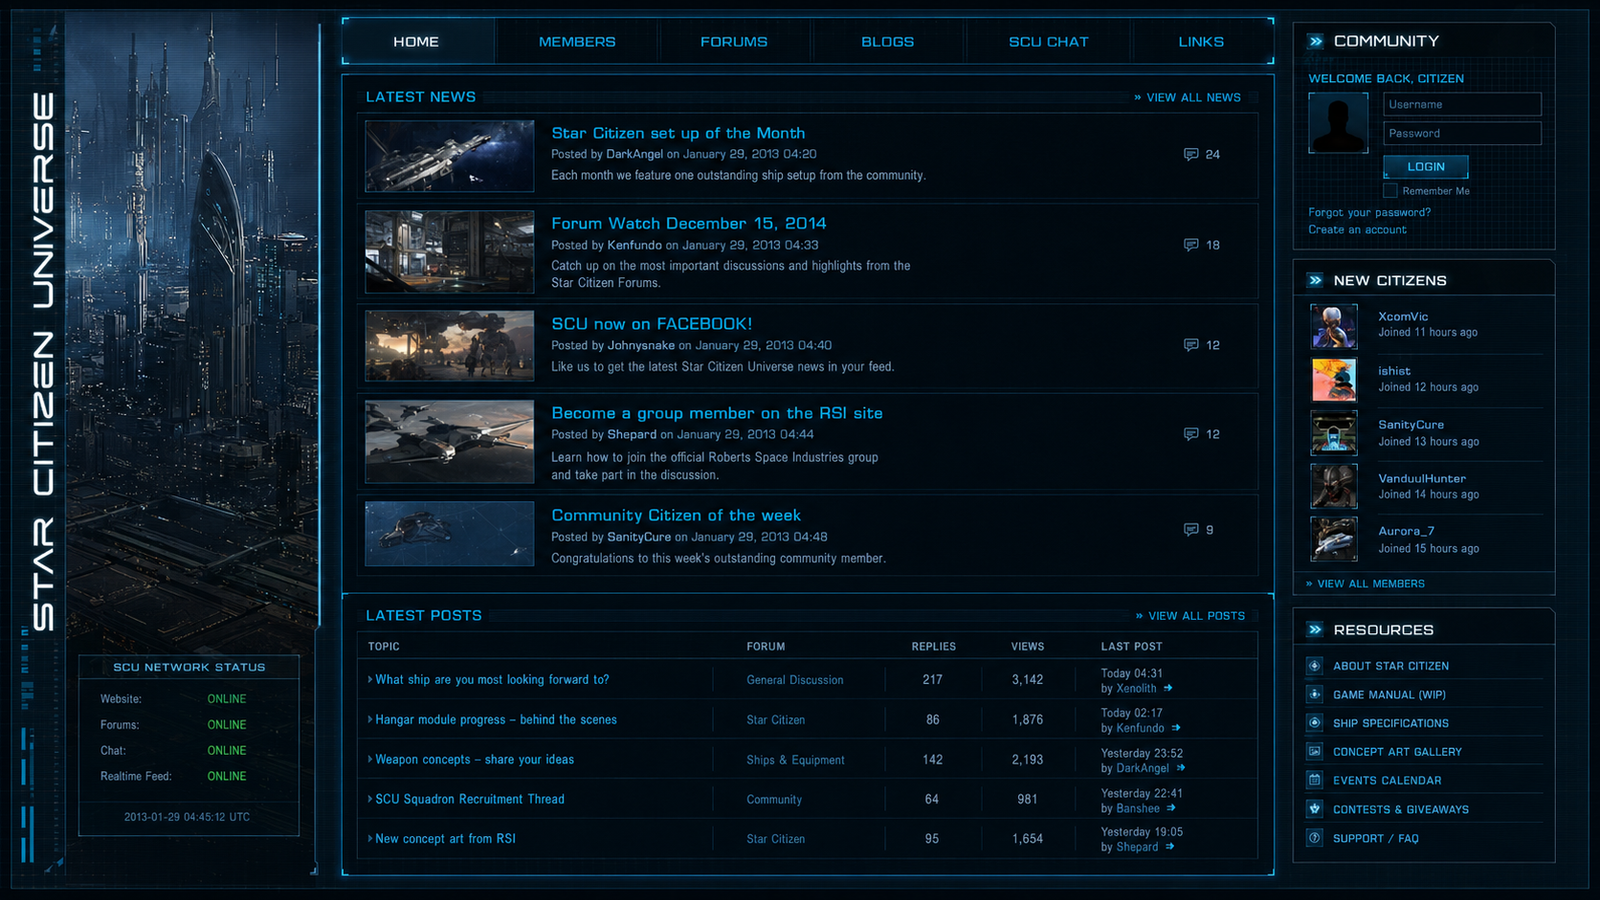Toggle the Remember Me checkbox

[1390, 190]
